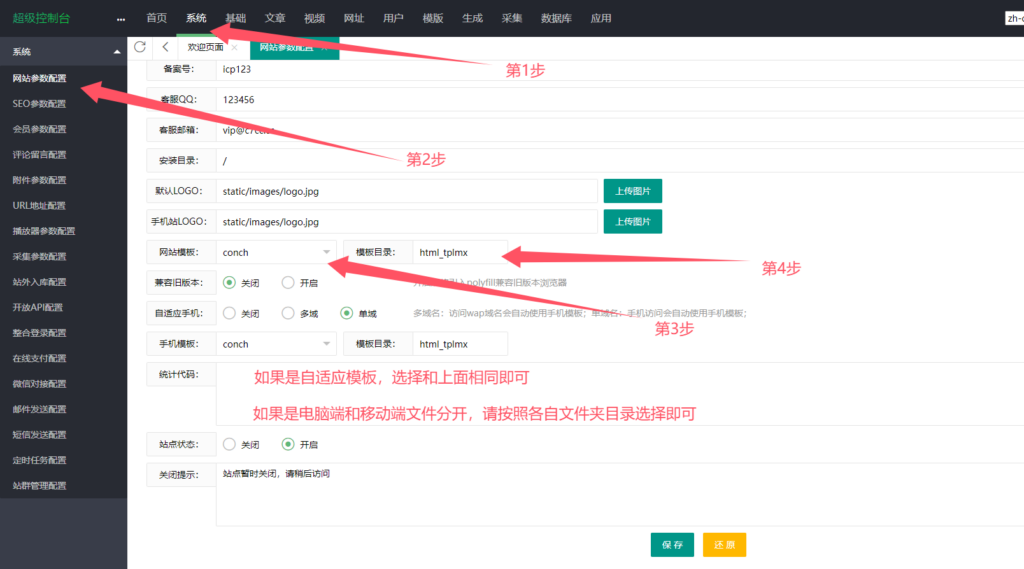The image size is (1024, 569).
Task: Open 网站参数配置 in the sidebar
Action: click(39, 78)
